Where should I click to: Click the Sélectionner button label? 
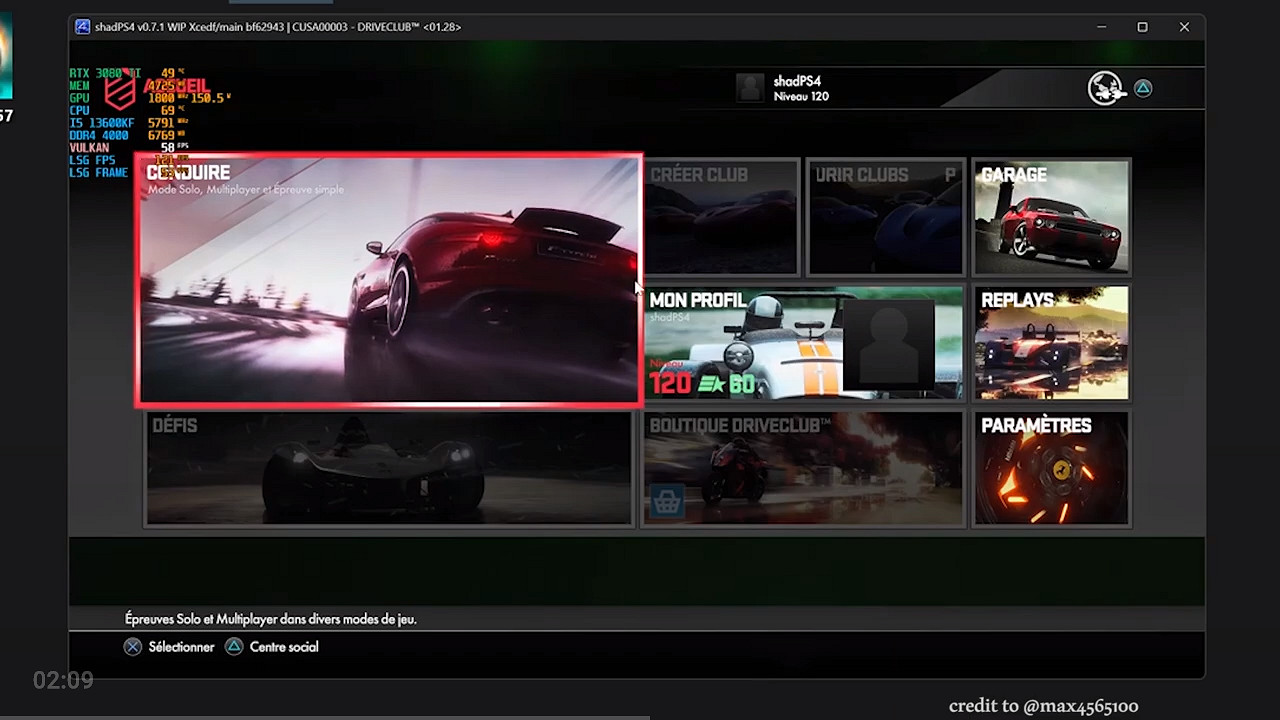181,647
